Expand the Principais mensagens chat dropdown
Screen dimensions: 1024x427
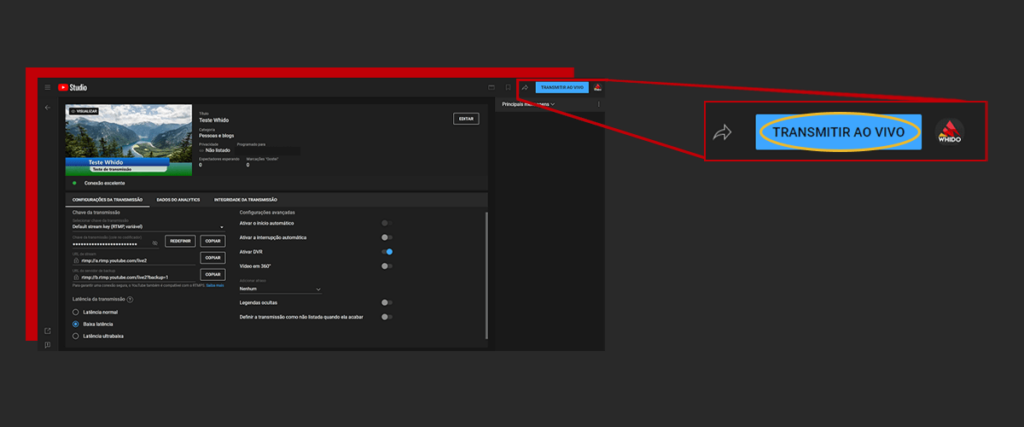pos(529,104)
